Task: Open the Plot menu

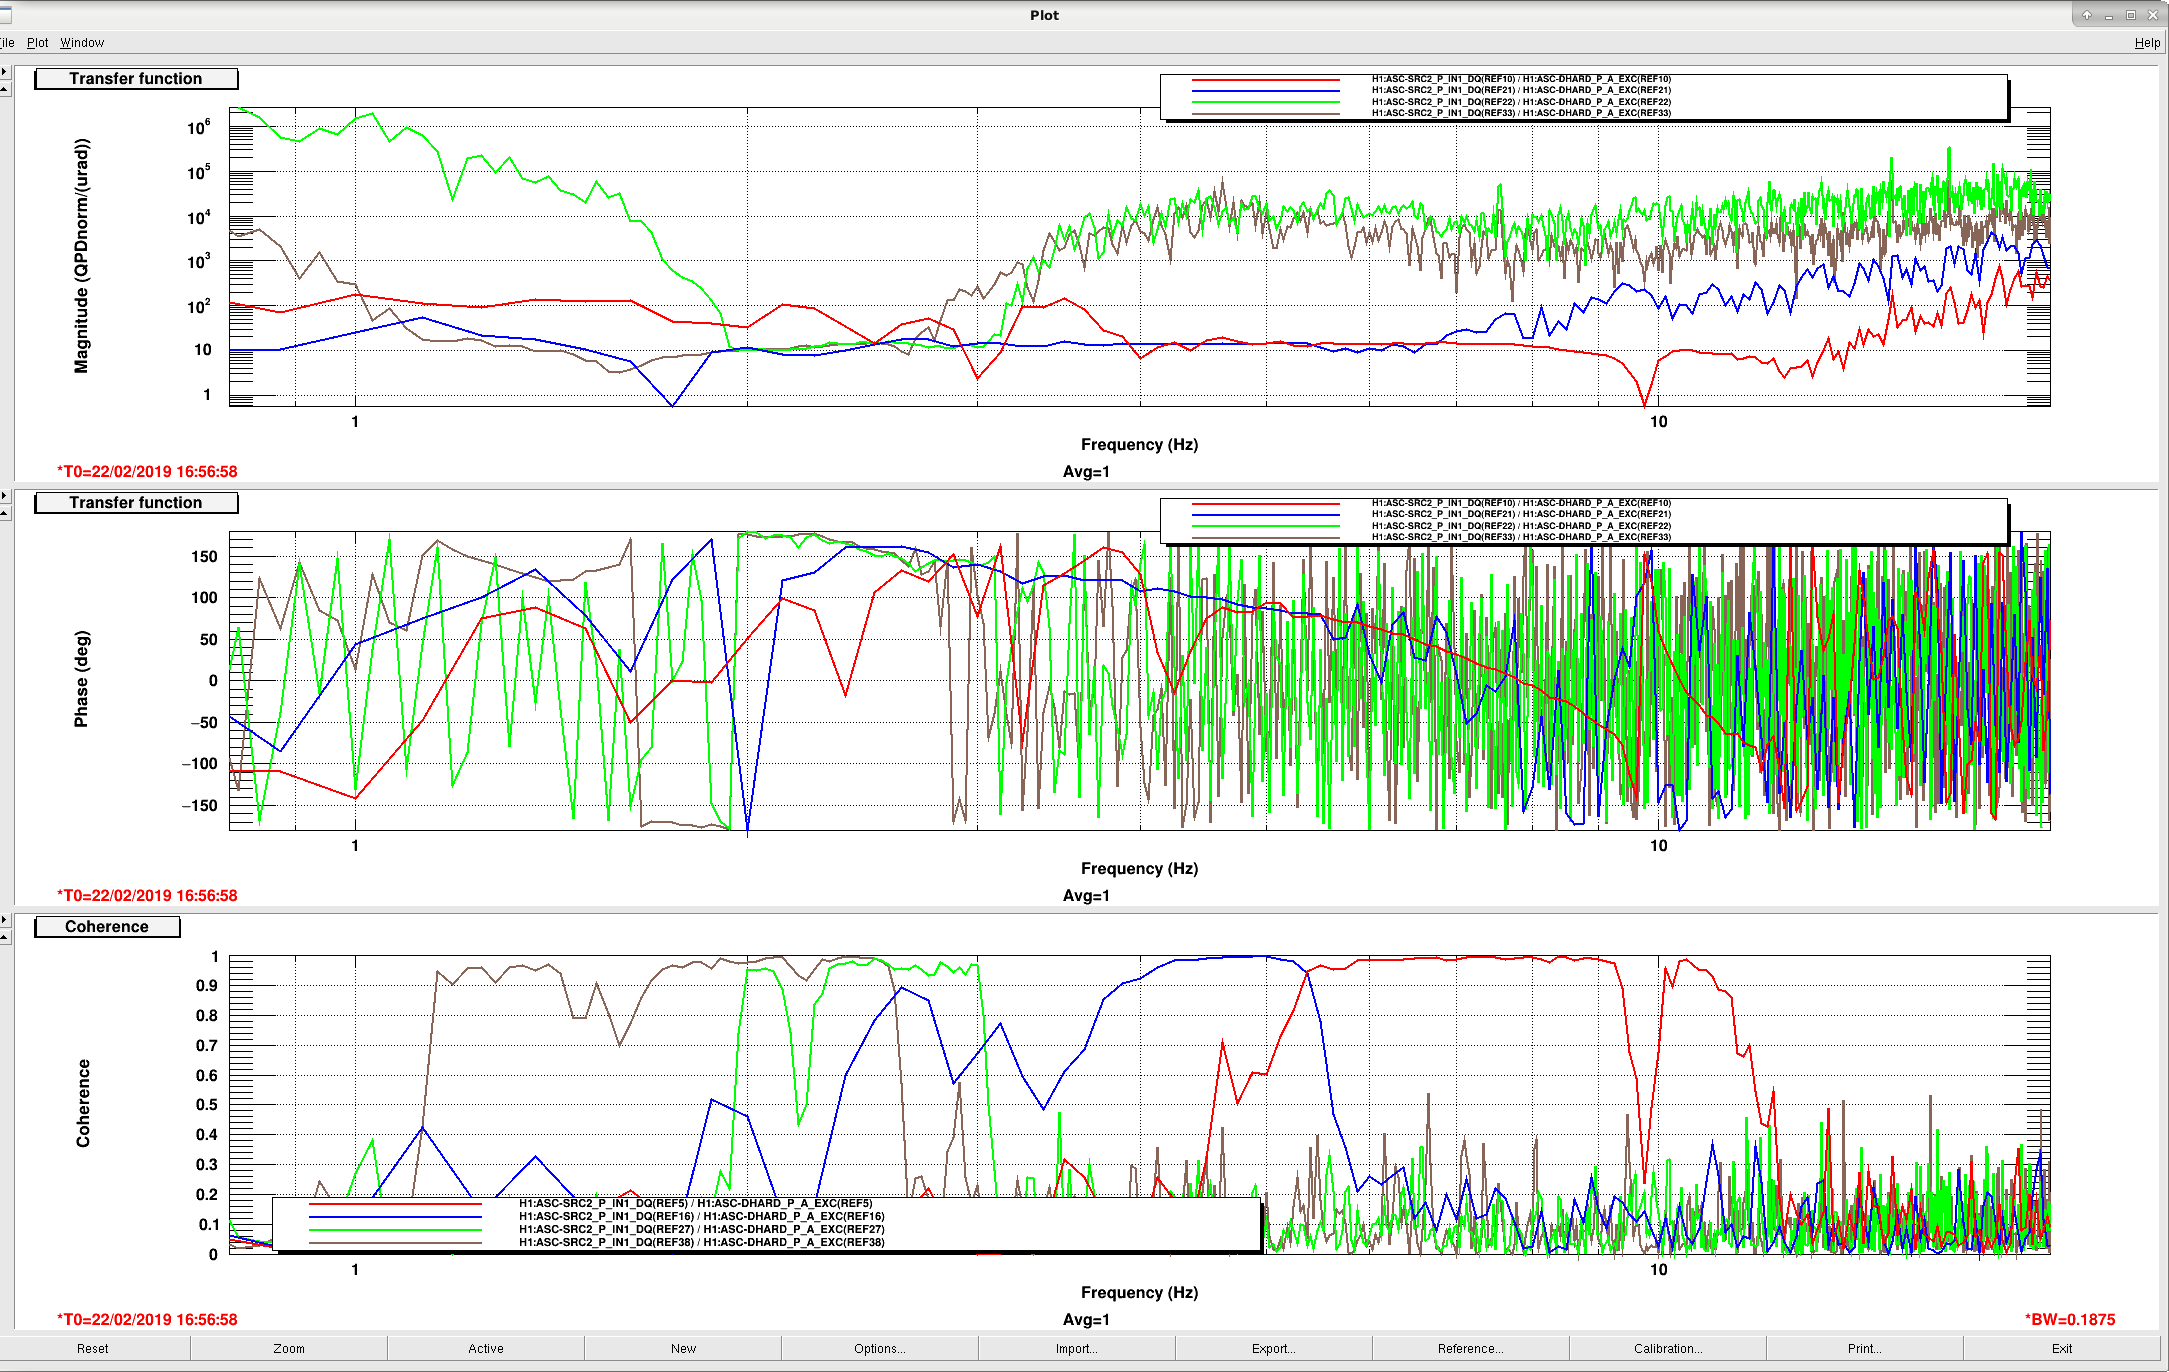Action: point(37,43)
